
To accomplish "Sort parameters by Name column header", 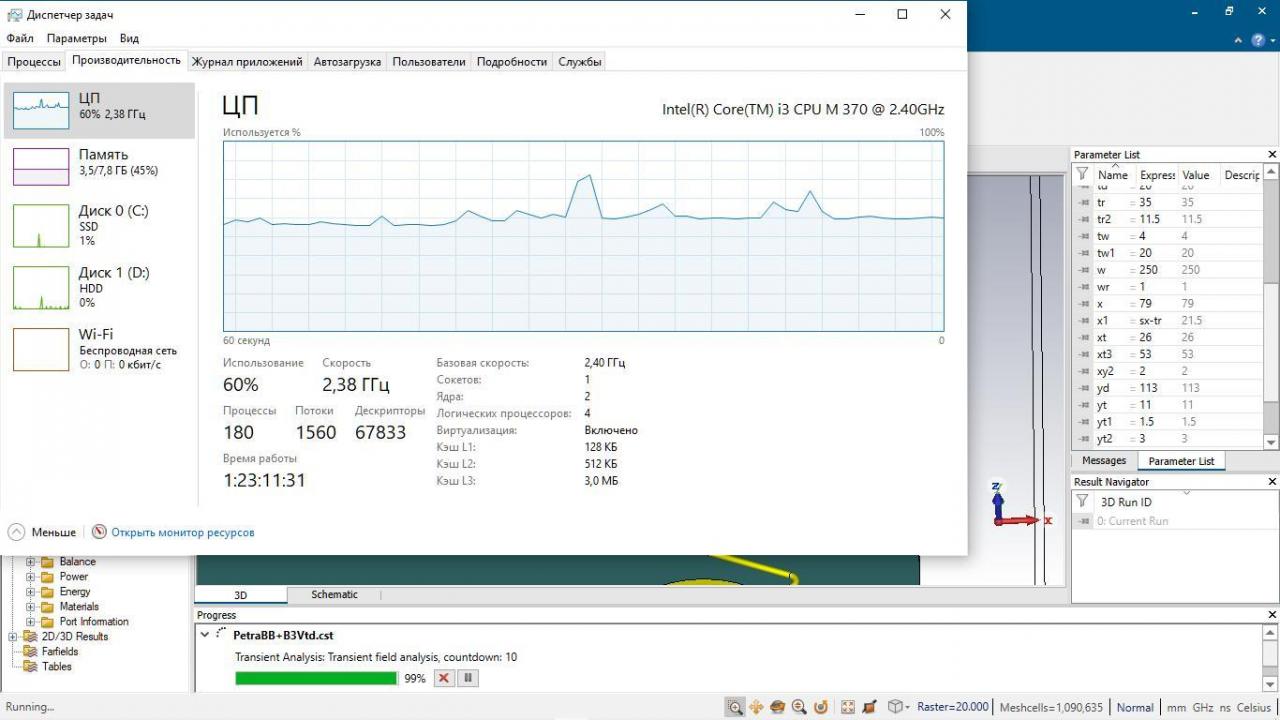I will point(1113,175).
